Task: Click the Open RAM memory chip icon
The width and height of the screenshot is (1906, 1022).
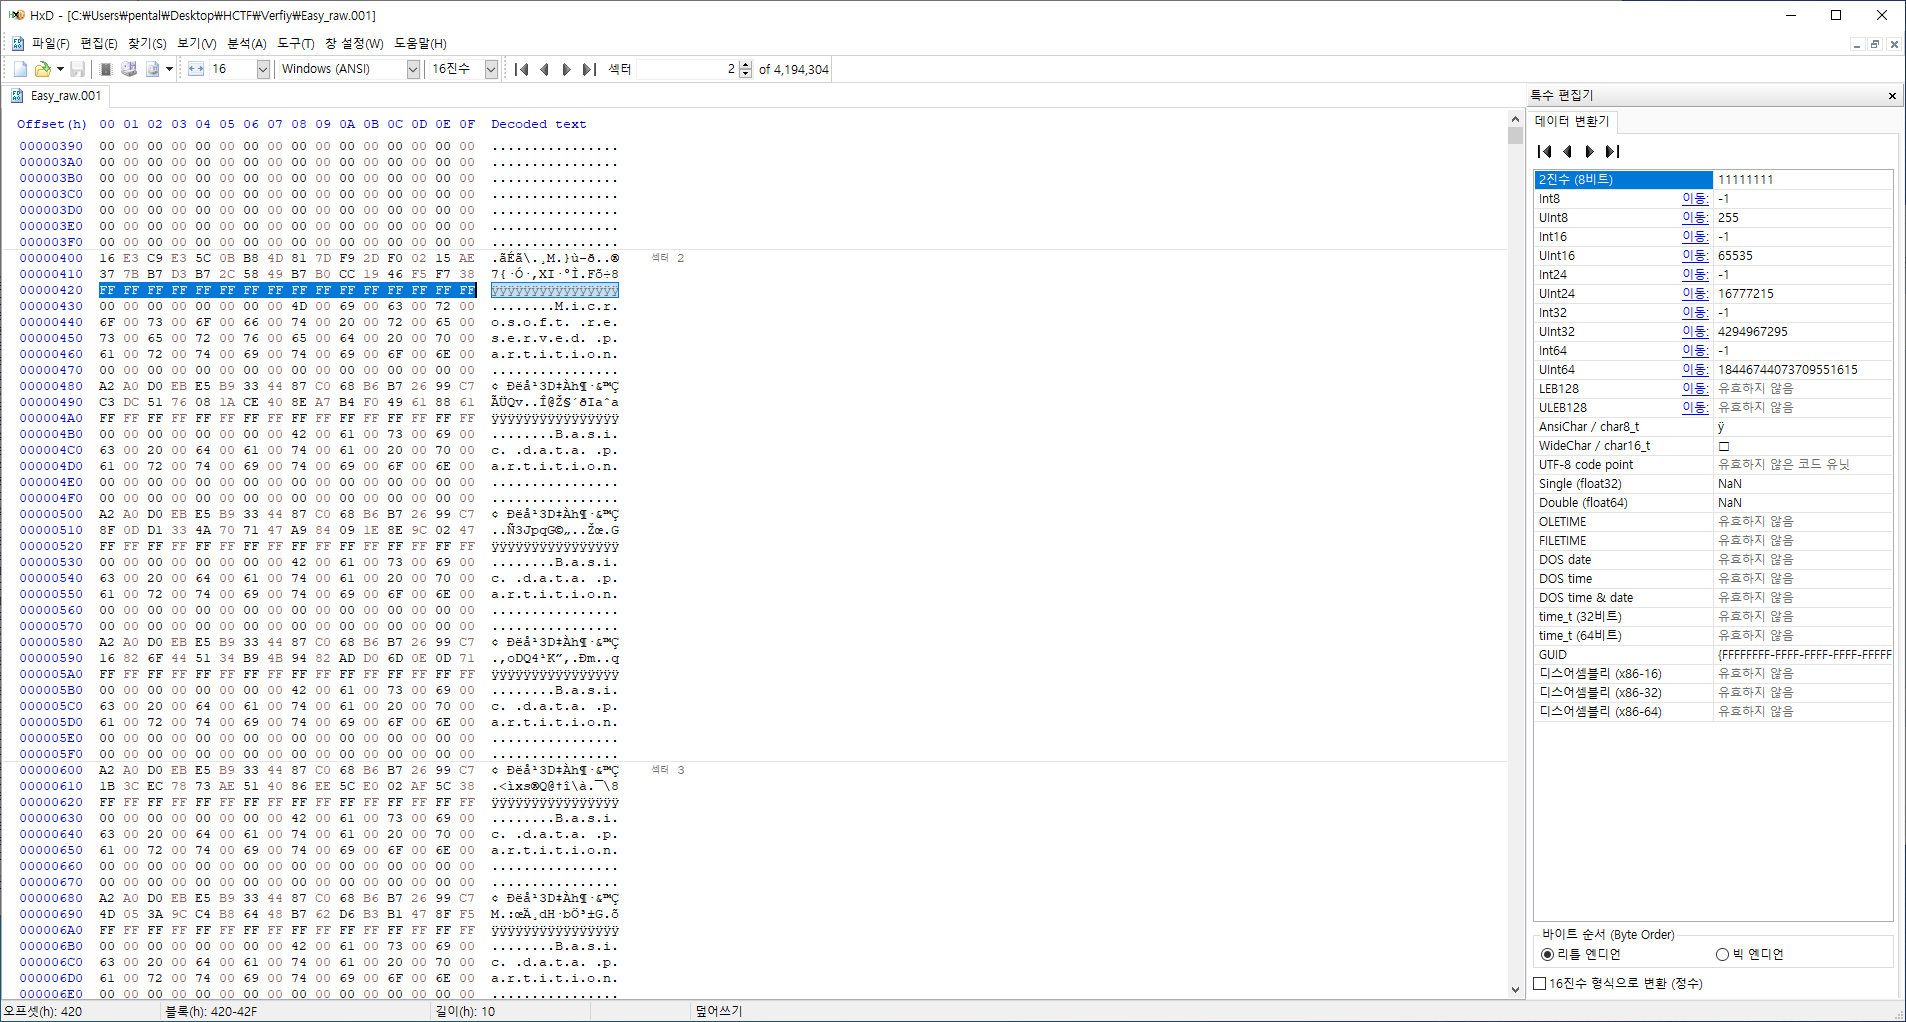Action: pyautogui.click(x=106, y=69)
